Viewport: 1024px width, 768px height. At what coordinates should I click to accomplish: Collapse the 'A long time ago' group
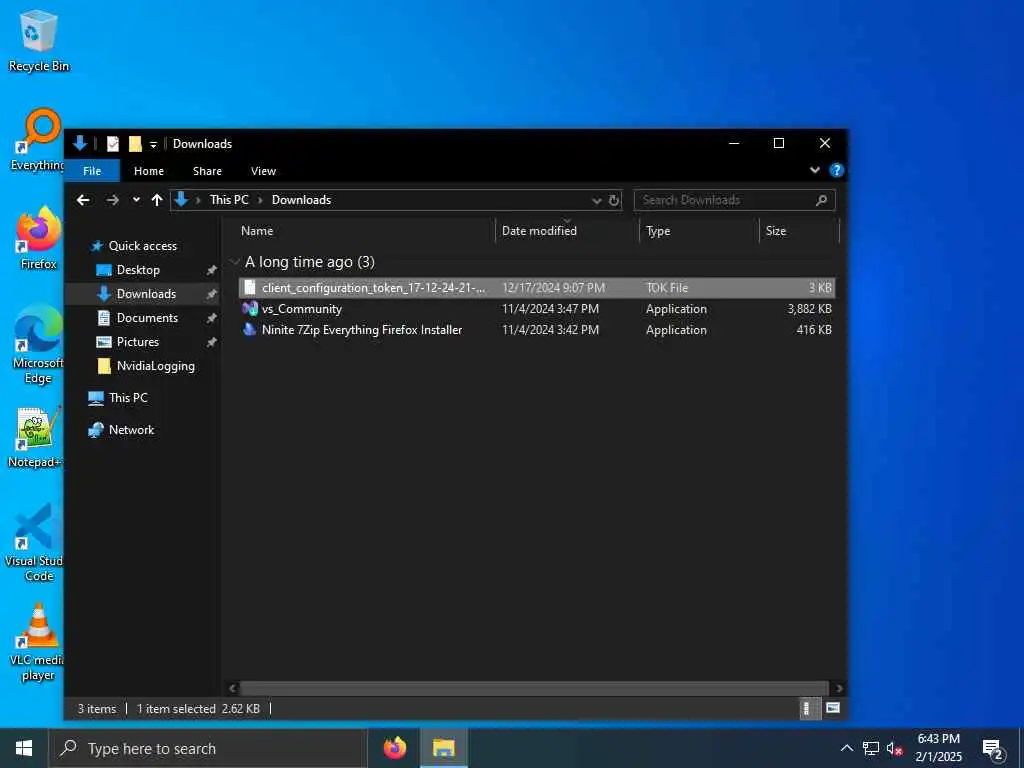(235, 262)
